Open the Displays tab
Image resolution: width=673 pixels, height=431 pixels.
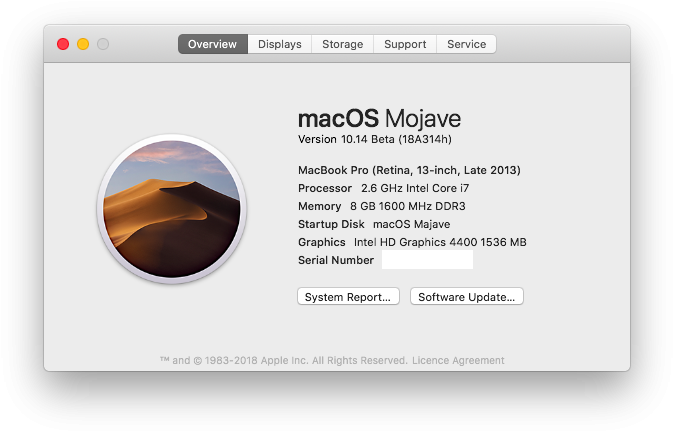pos(279,44)
